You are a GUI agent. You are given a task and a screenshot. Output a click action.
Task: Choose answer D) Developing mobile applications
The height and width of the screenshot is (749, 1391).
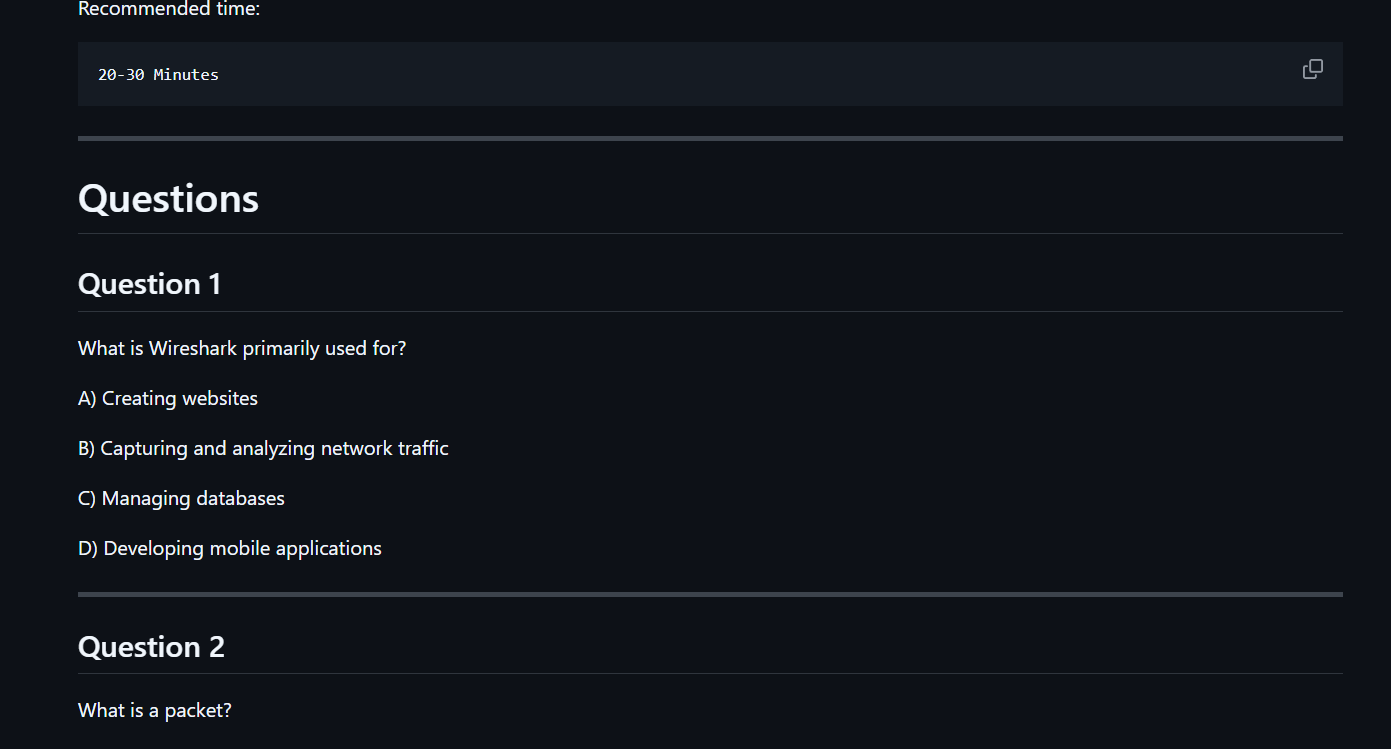pyautogui.click(x=230, y=549)
